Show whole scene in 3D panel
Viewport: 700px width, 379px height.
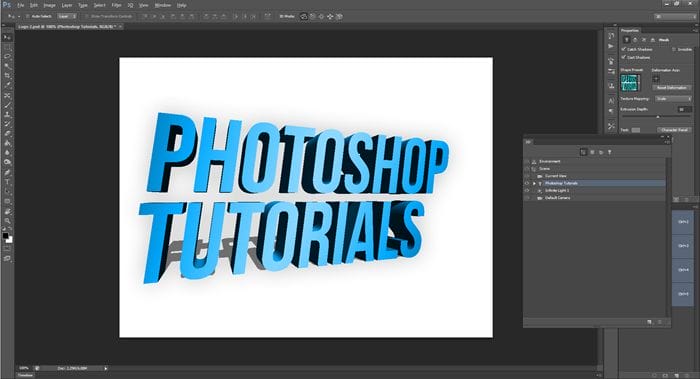(583, 152)
